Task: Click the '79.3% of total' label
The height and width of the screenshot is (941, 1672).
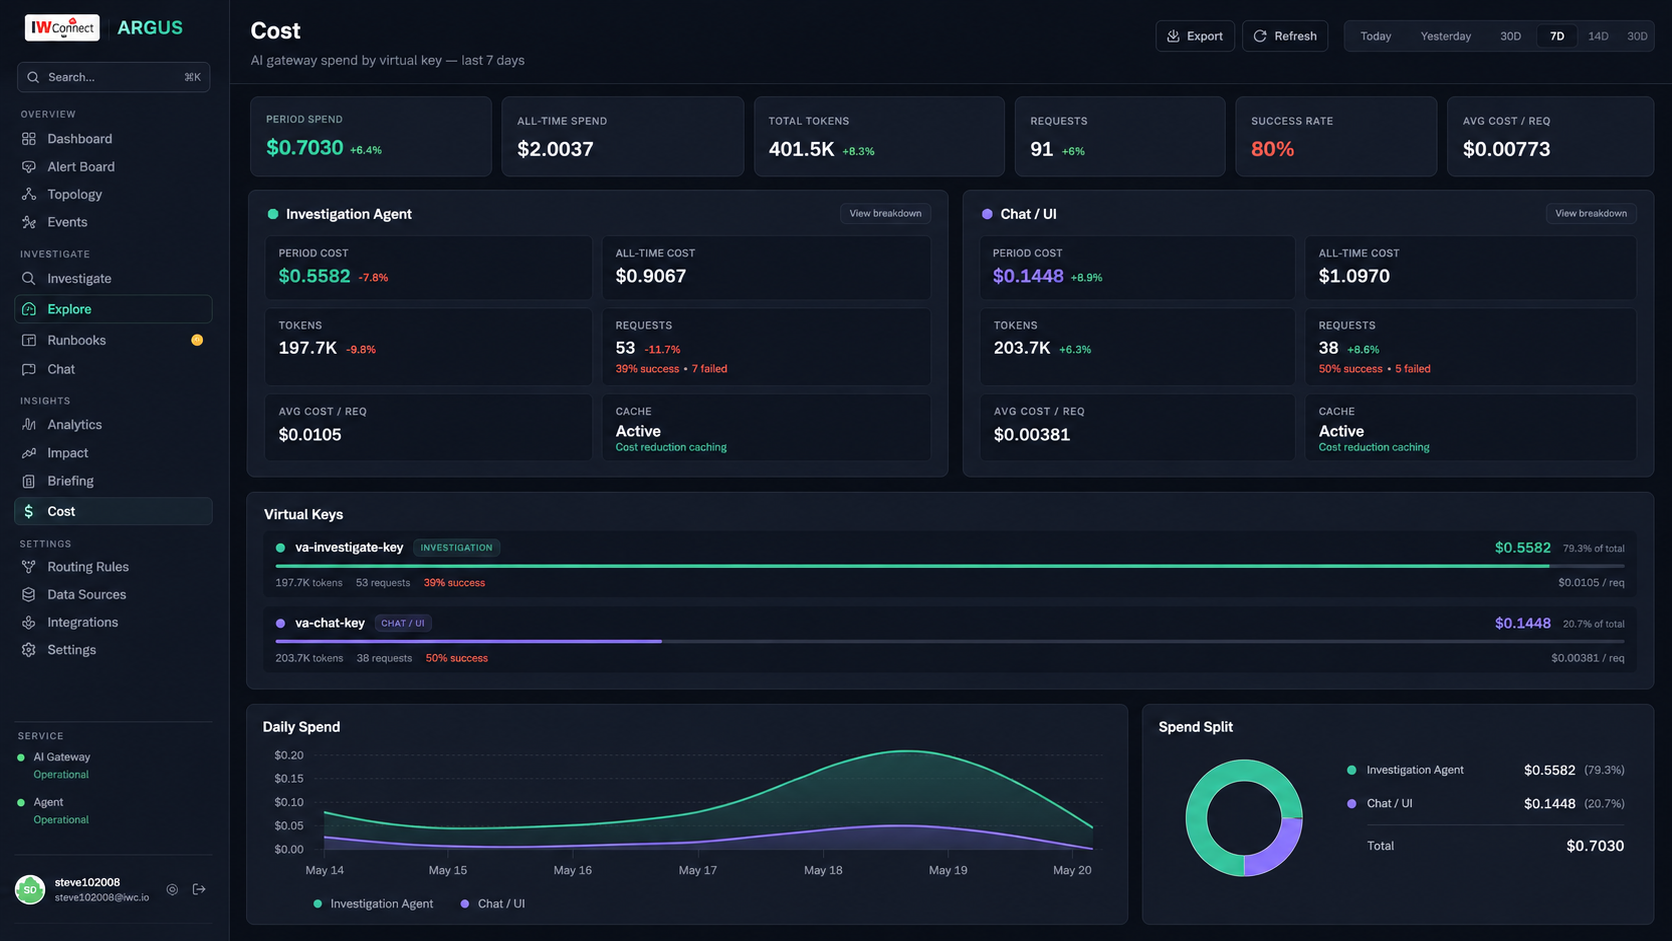Action: (1593, 549)
